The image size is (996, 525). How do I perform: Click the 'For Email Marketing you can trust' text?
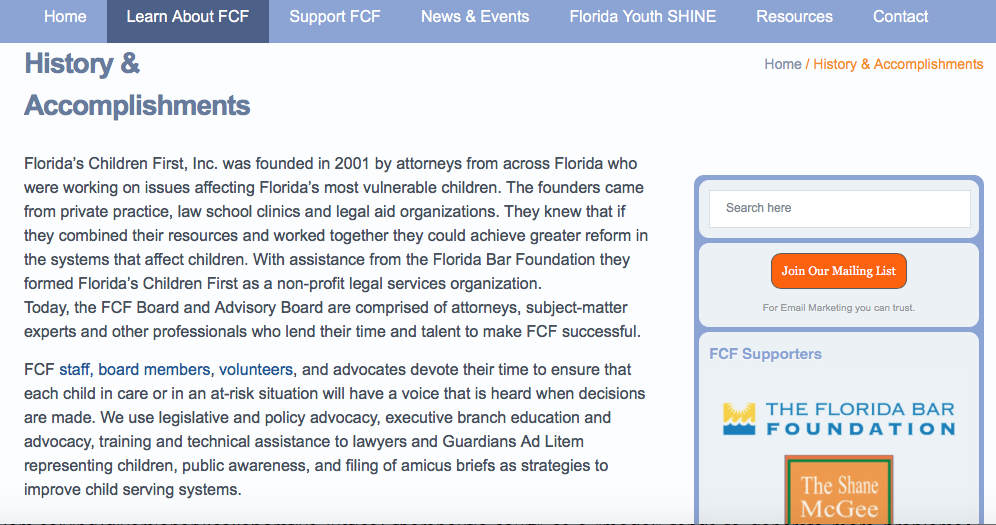(x=838, y=308)
